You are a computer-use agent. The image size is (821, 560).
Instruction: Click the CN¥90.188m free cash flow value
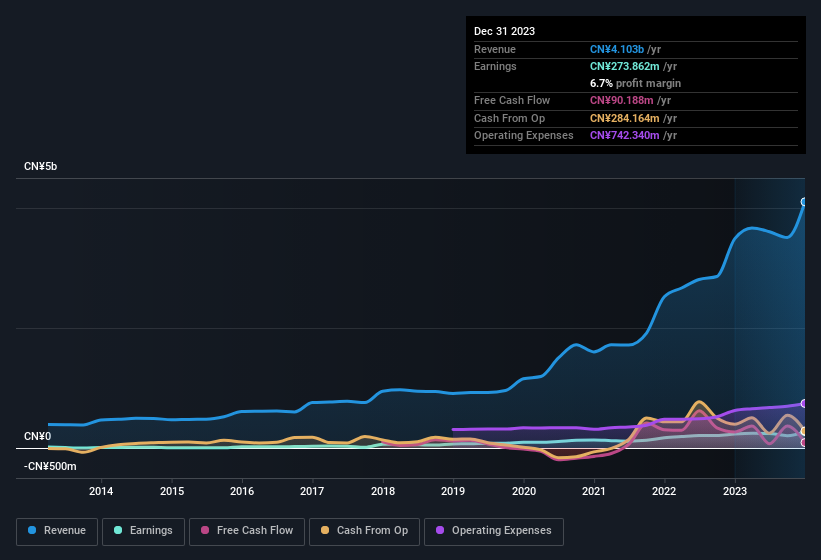622,100
